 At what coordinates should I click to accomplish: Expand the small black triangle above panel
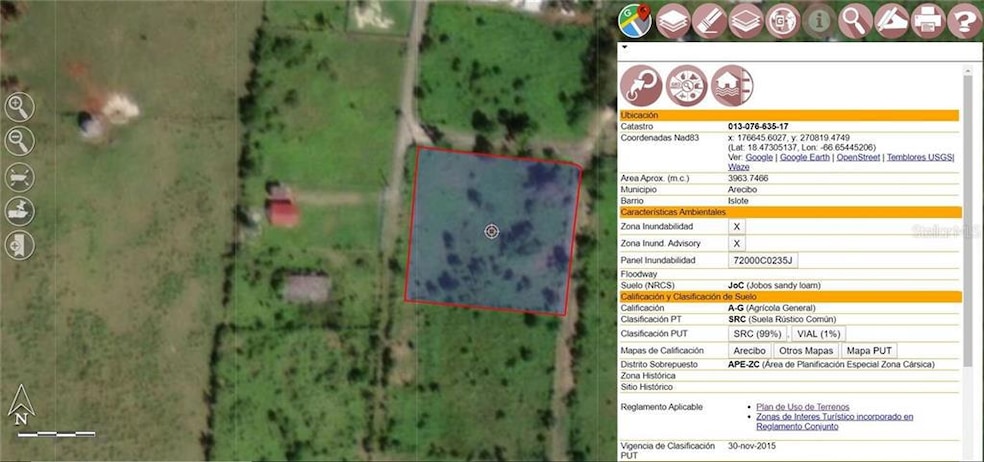pyautogui.click(x=625, y=47)
